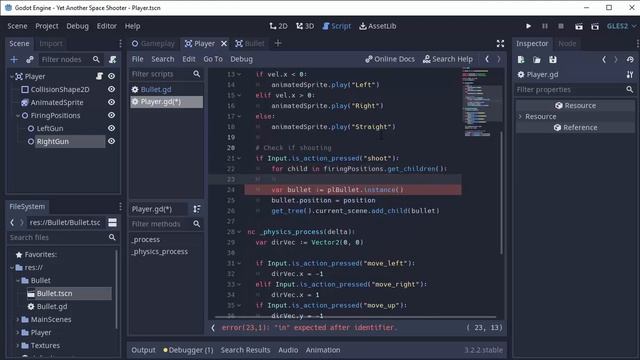Collapse the res:// root folder
The image size is (640, 360).
[12, 268]
